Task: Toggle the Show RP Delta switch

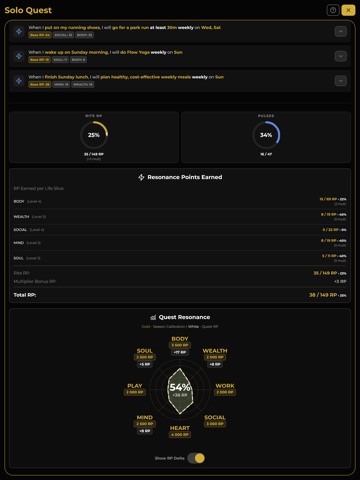Action: tap(196, 458)
